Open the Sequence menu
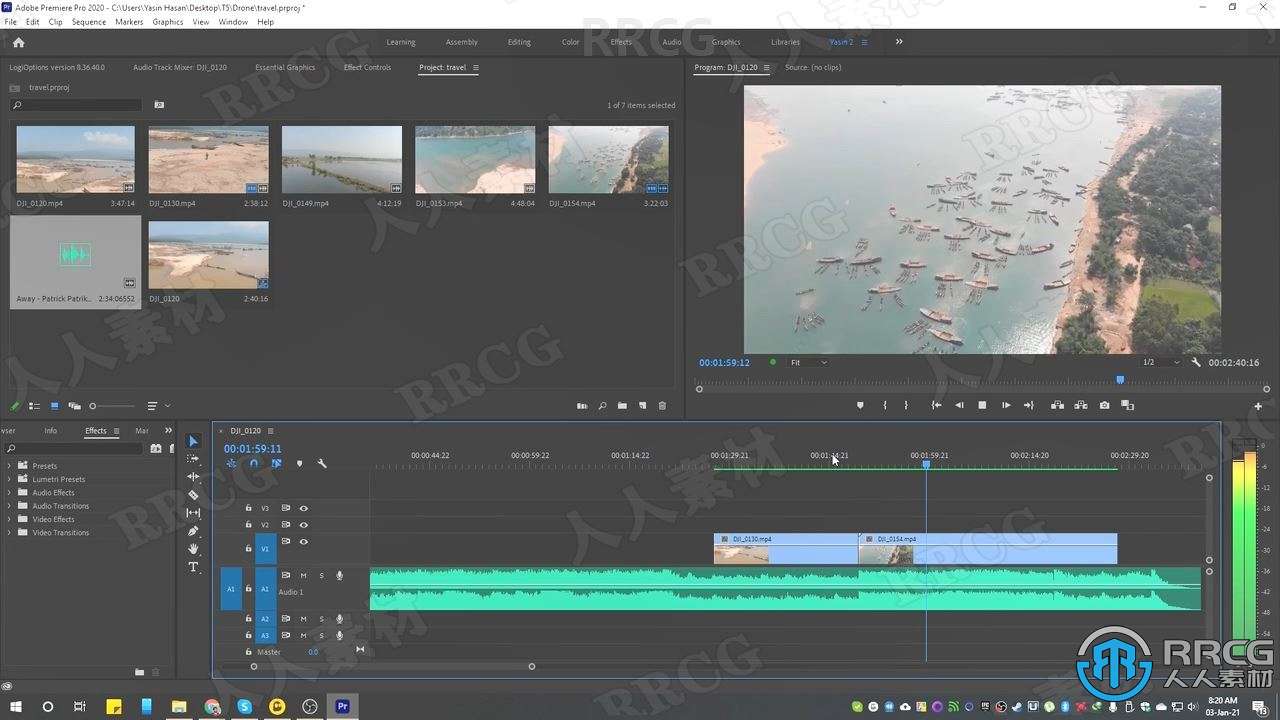Screen dimensions: 1280x720 point(88,21)
